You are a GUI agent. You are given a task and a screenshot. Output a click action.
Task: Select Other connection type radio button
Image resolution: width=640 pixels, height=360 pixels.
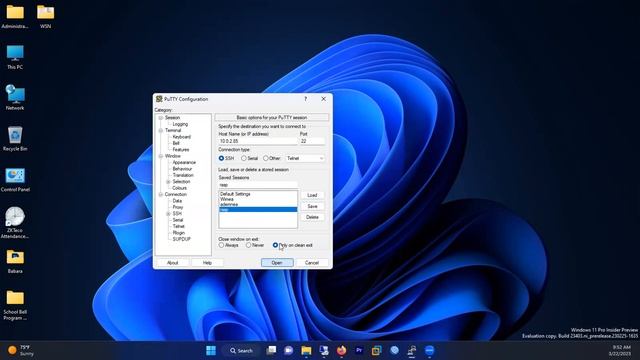pyautogui.click(x=266, y=158)
